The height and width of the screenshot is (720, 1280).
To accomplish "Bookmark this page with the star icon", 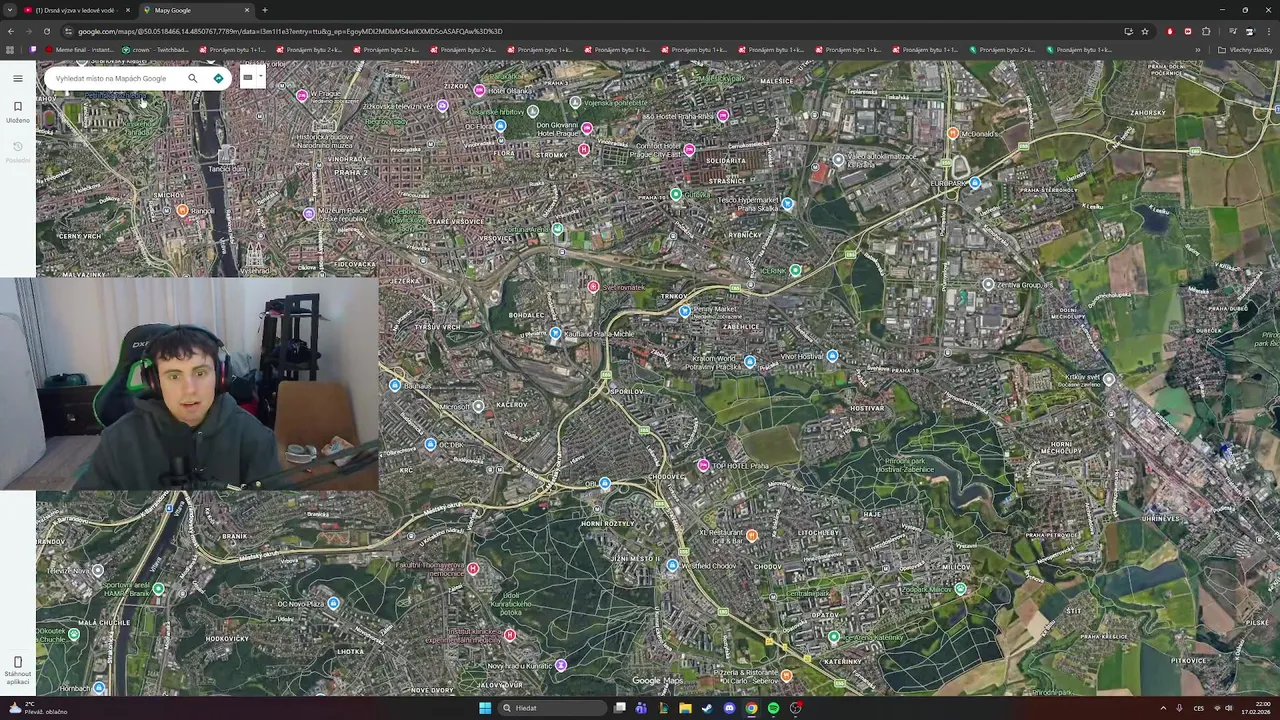I will [1145, 31].
